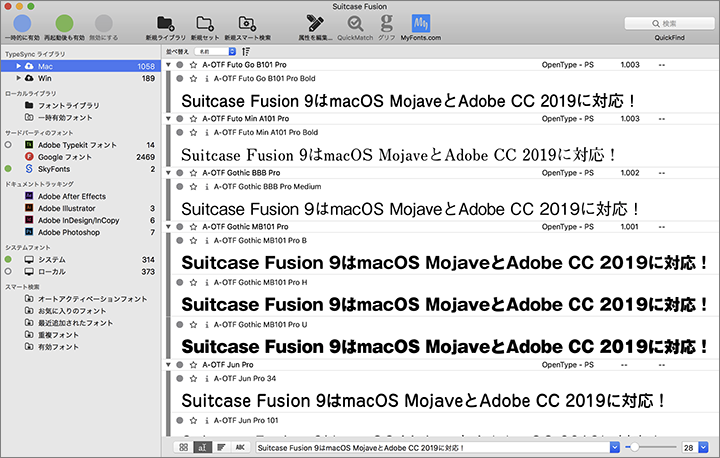Select the フォントライブラリ local library
This screenshot has width=720, height=458.
pyautogui.click(x=80, y=105)
